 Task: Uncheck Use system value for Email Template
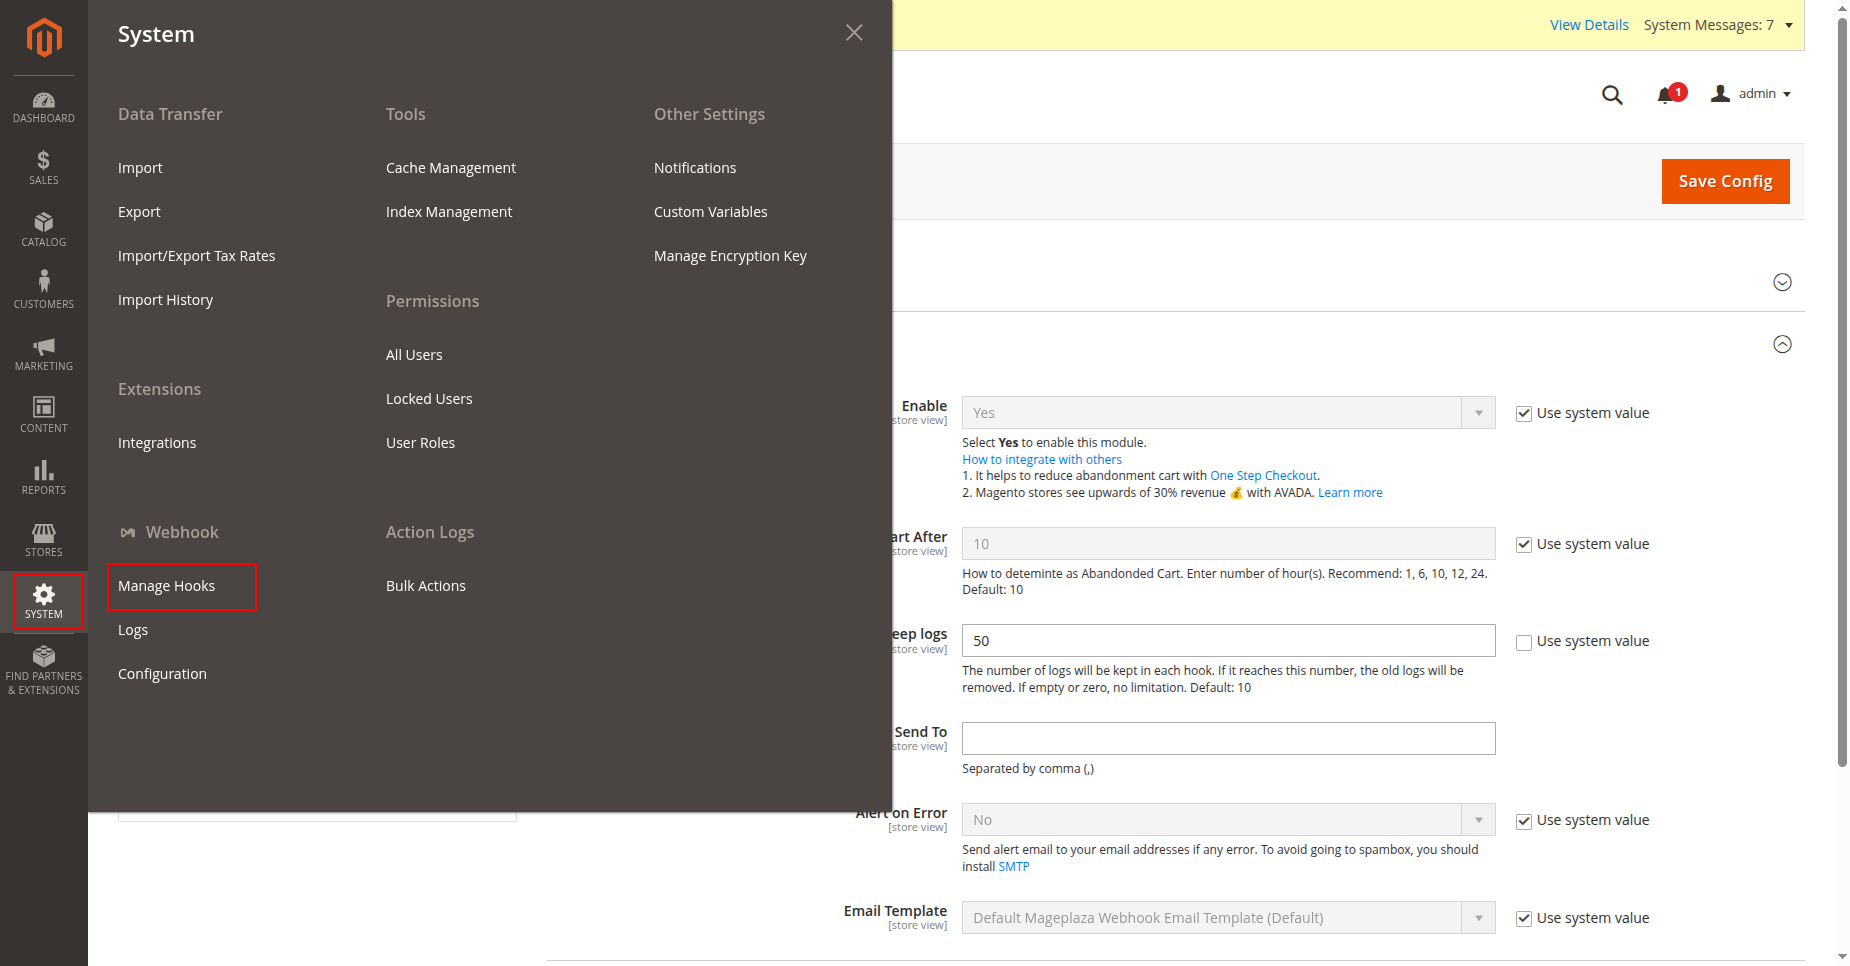(x=1524, y=919)
